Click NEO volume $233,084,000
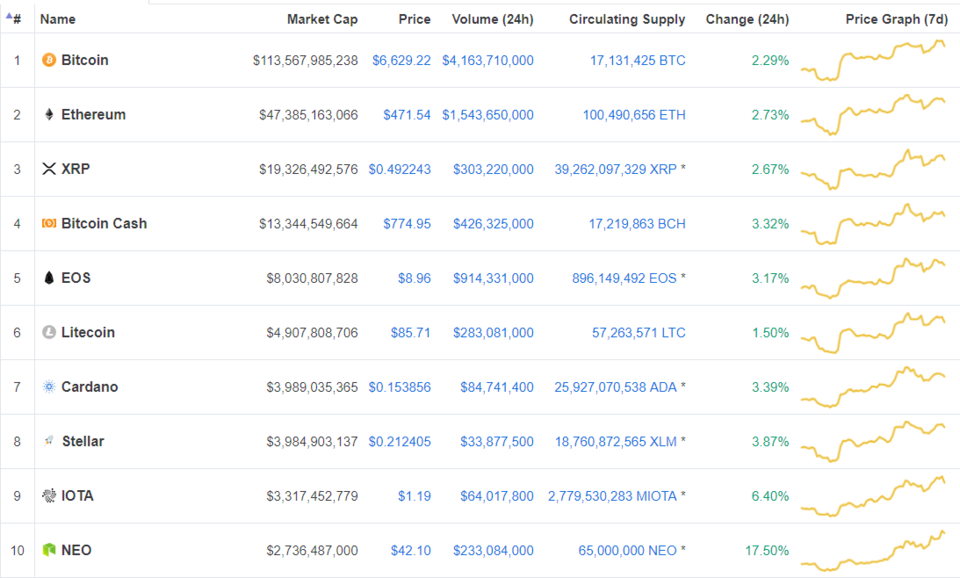This screenshot has height=578, width=960. click(x=493, y=551)
